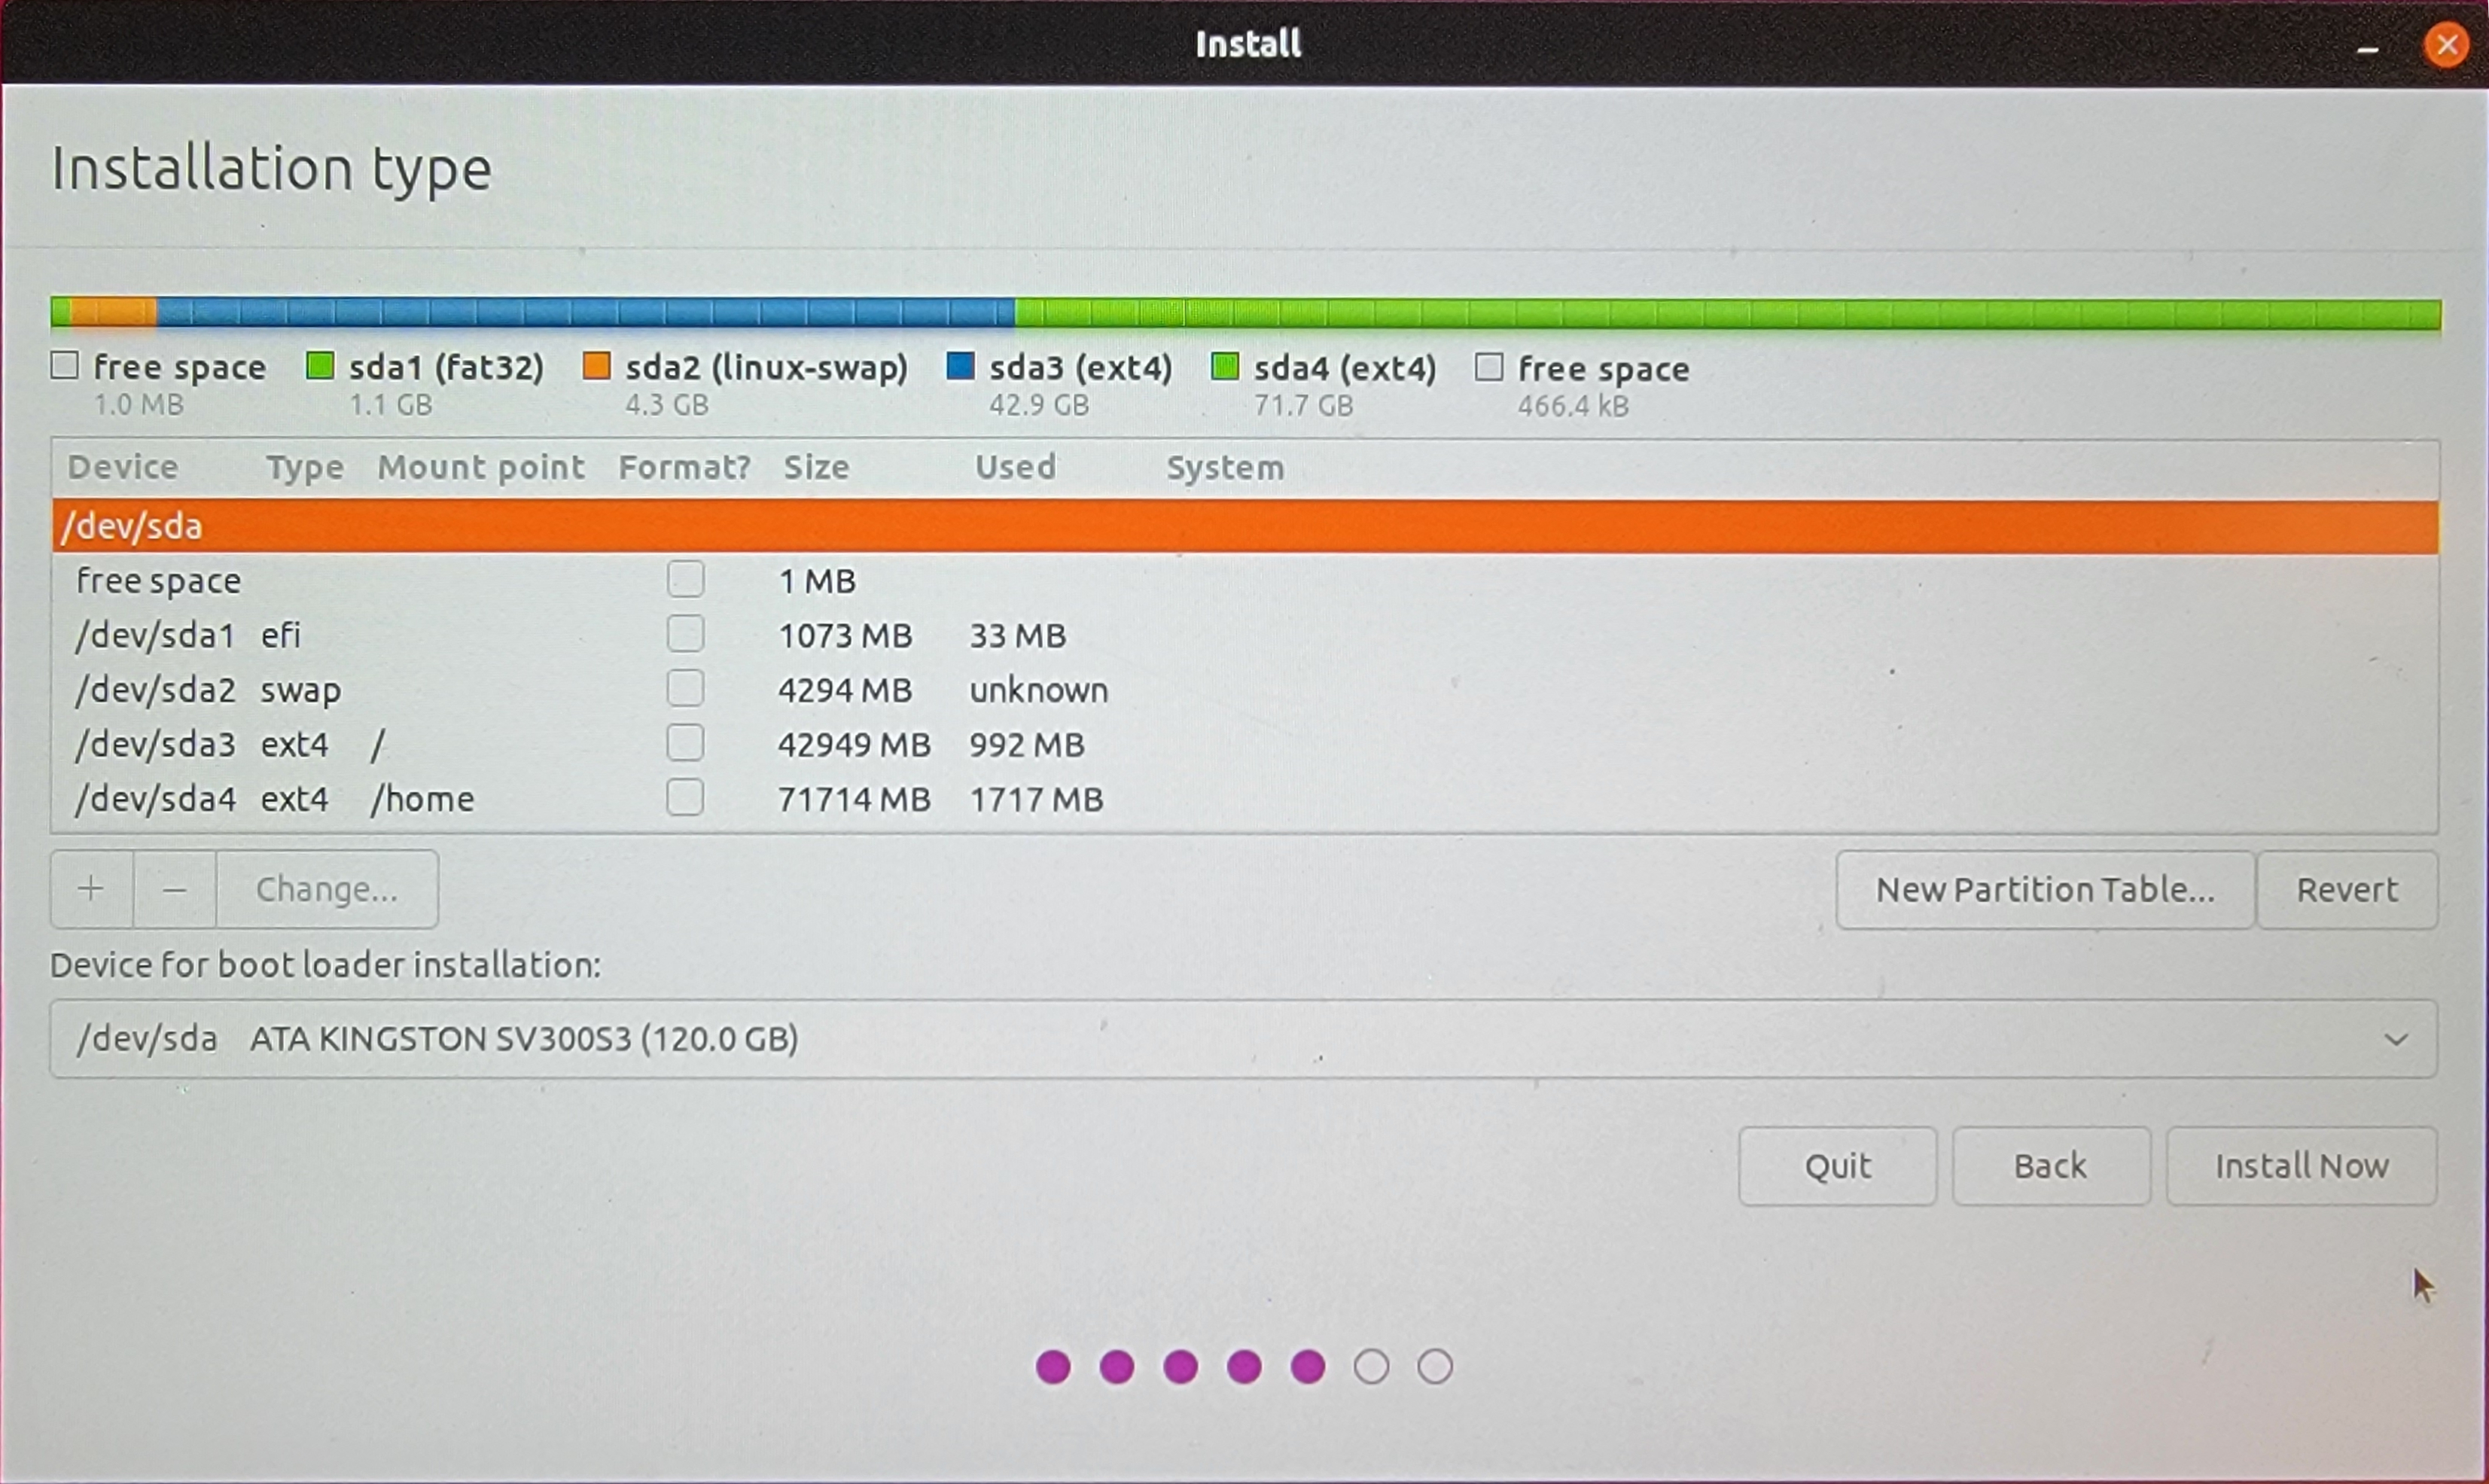Toggle format checkbox for /dev/sda1 efi
This screenshot has width=2489, height=1484.
click(685, 634)
